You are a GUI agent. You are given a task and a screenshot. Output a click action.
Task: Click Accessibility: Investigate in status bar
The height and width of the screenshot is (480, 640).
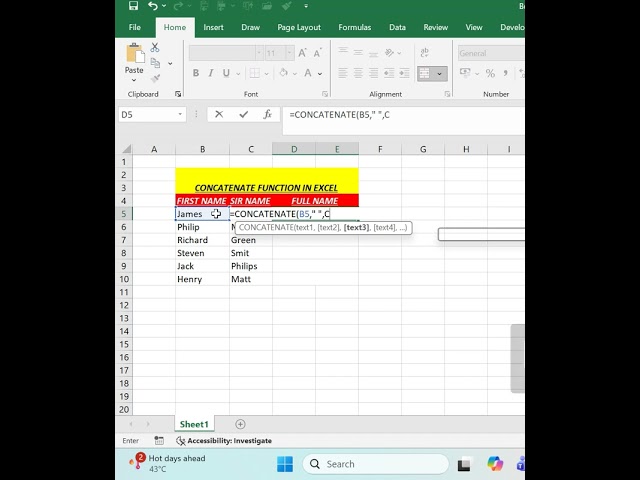(224, 440)
